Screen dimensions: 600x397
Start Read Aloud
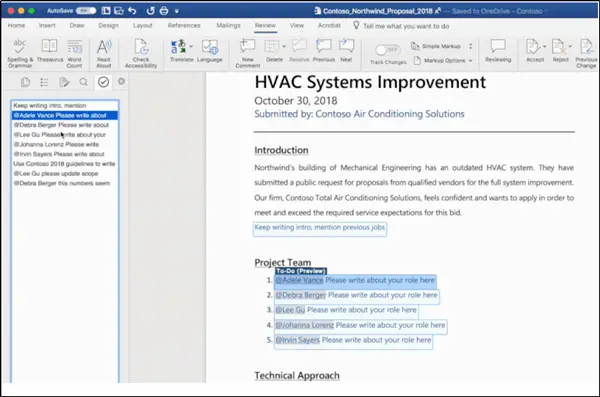click(103, 53)
